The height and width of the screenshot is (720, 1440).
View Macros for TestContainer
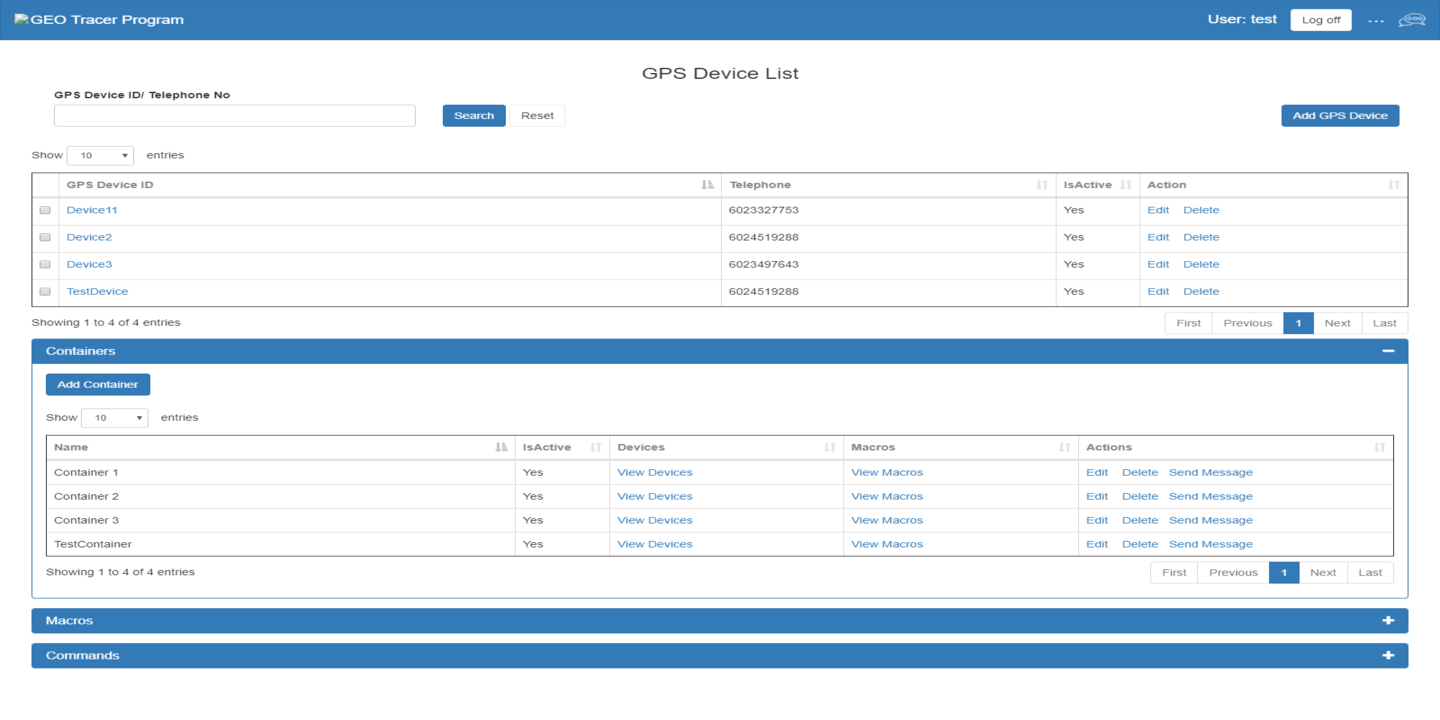887,544
